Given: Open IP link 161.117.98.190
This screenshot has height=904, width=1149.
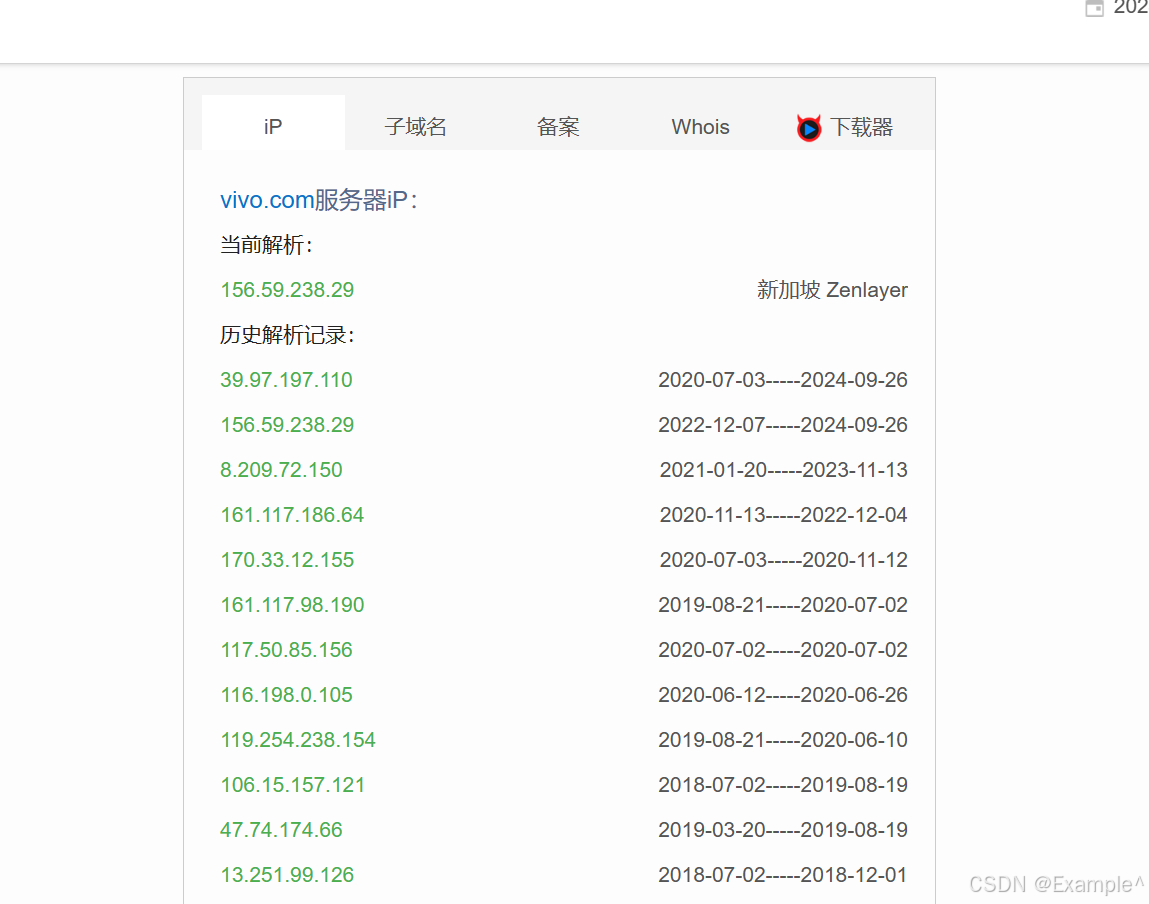Looking at the screenshot, I should coord(292,605).
